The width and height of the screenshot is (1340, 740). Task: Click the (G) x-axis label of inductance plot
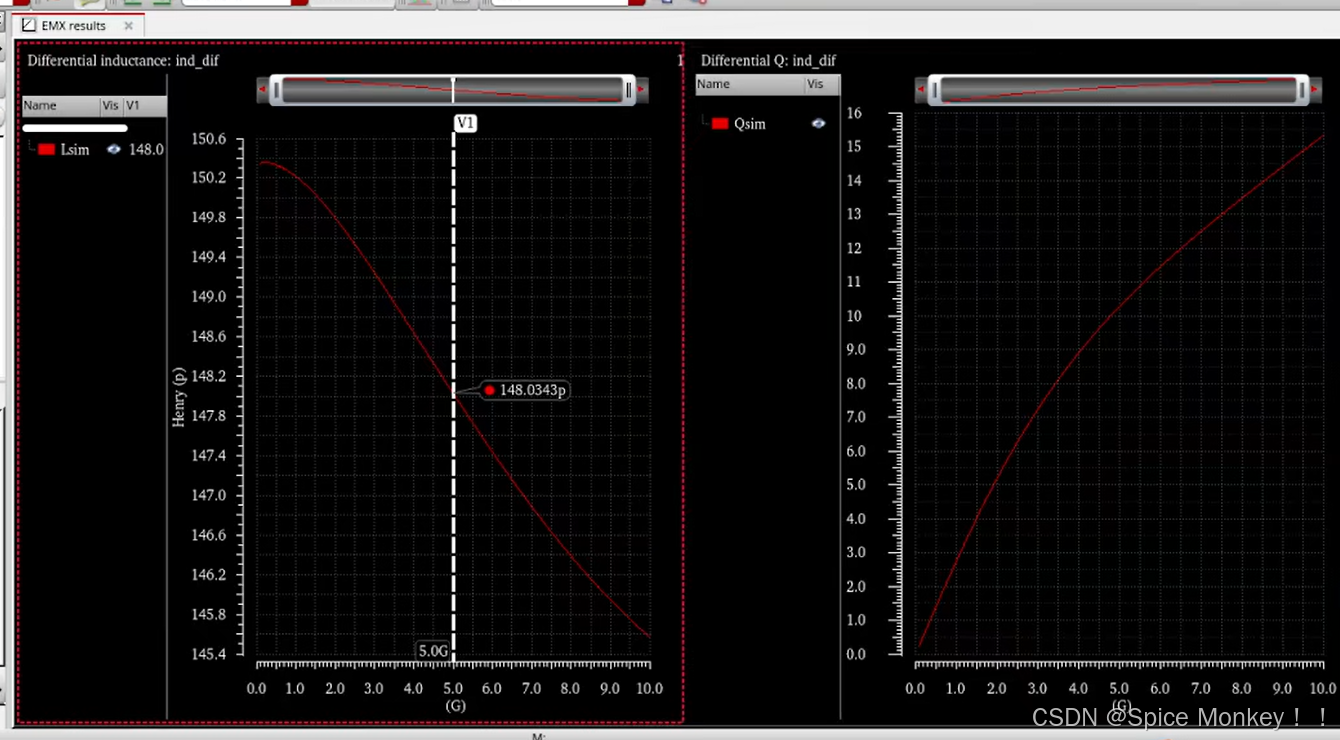[455, 706]
